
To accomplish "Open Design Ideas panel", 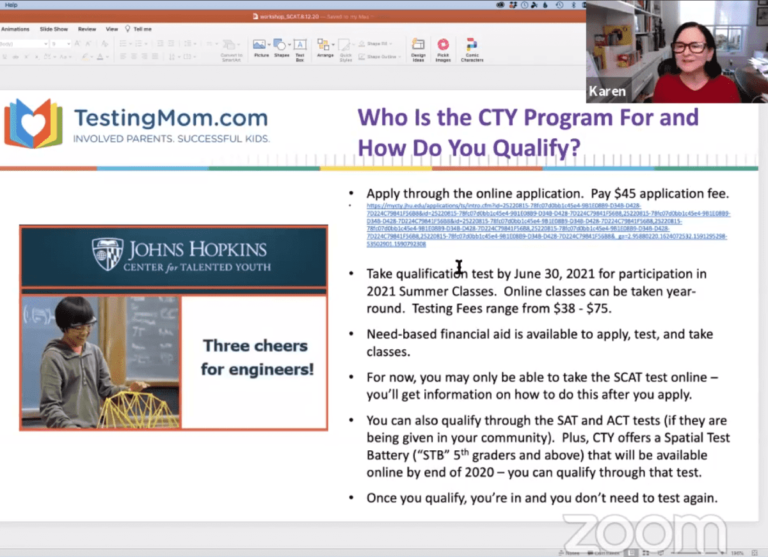I will click(x=418, y=48).
